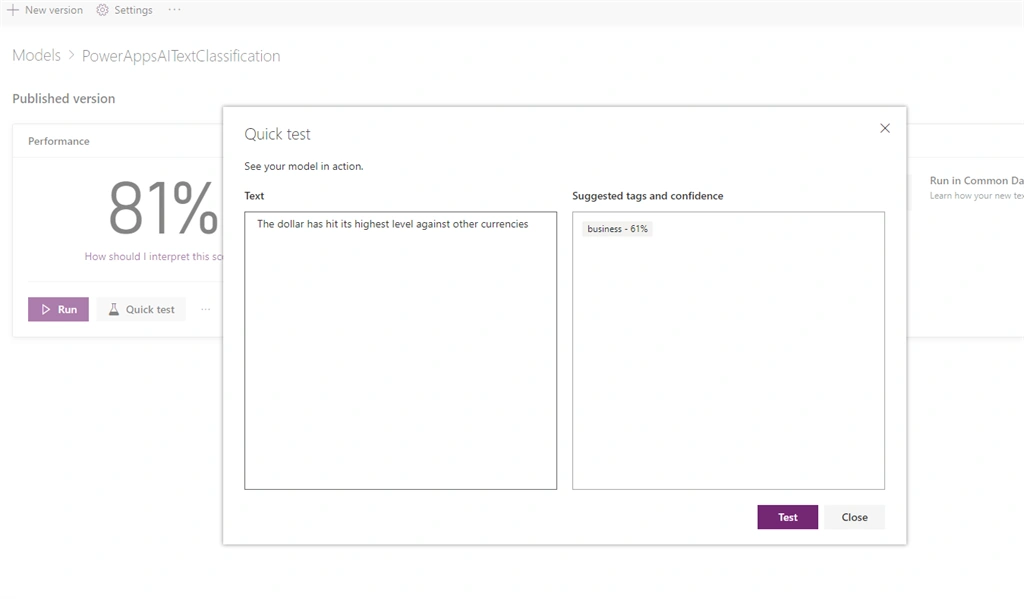Click the See your model in action text
The width and height of the screenshot is (1024, 599).
pyautogui.click(x=304, y=167)
